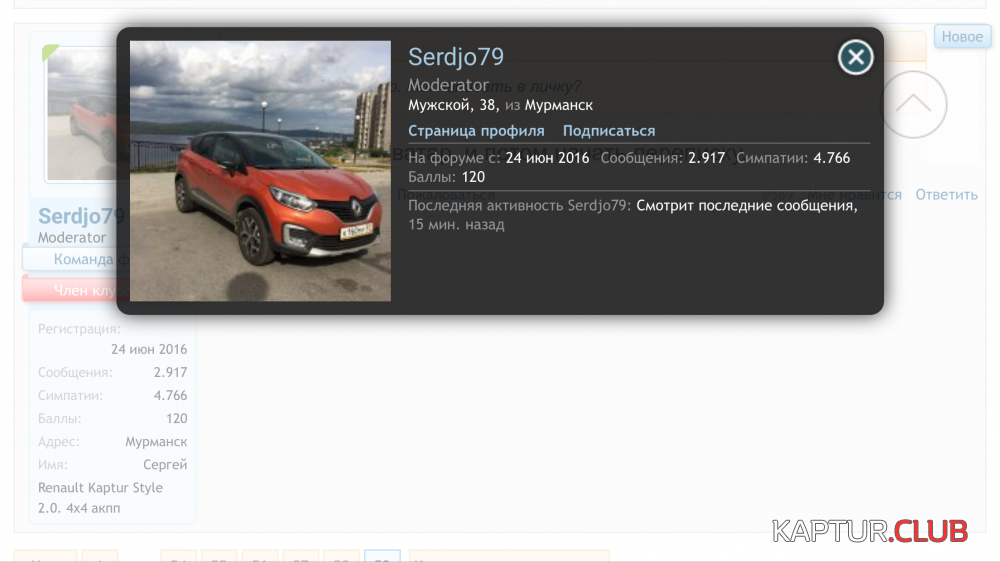Screen dimensions: 1000x562
Task: Click Сообщения 2.917 in post sidebar
Action: click(x=170, y=372)
